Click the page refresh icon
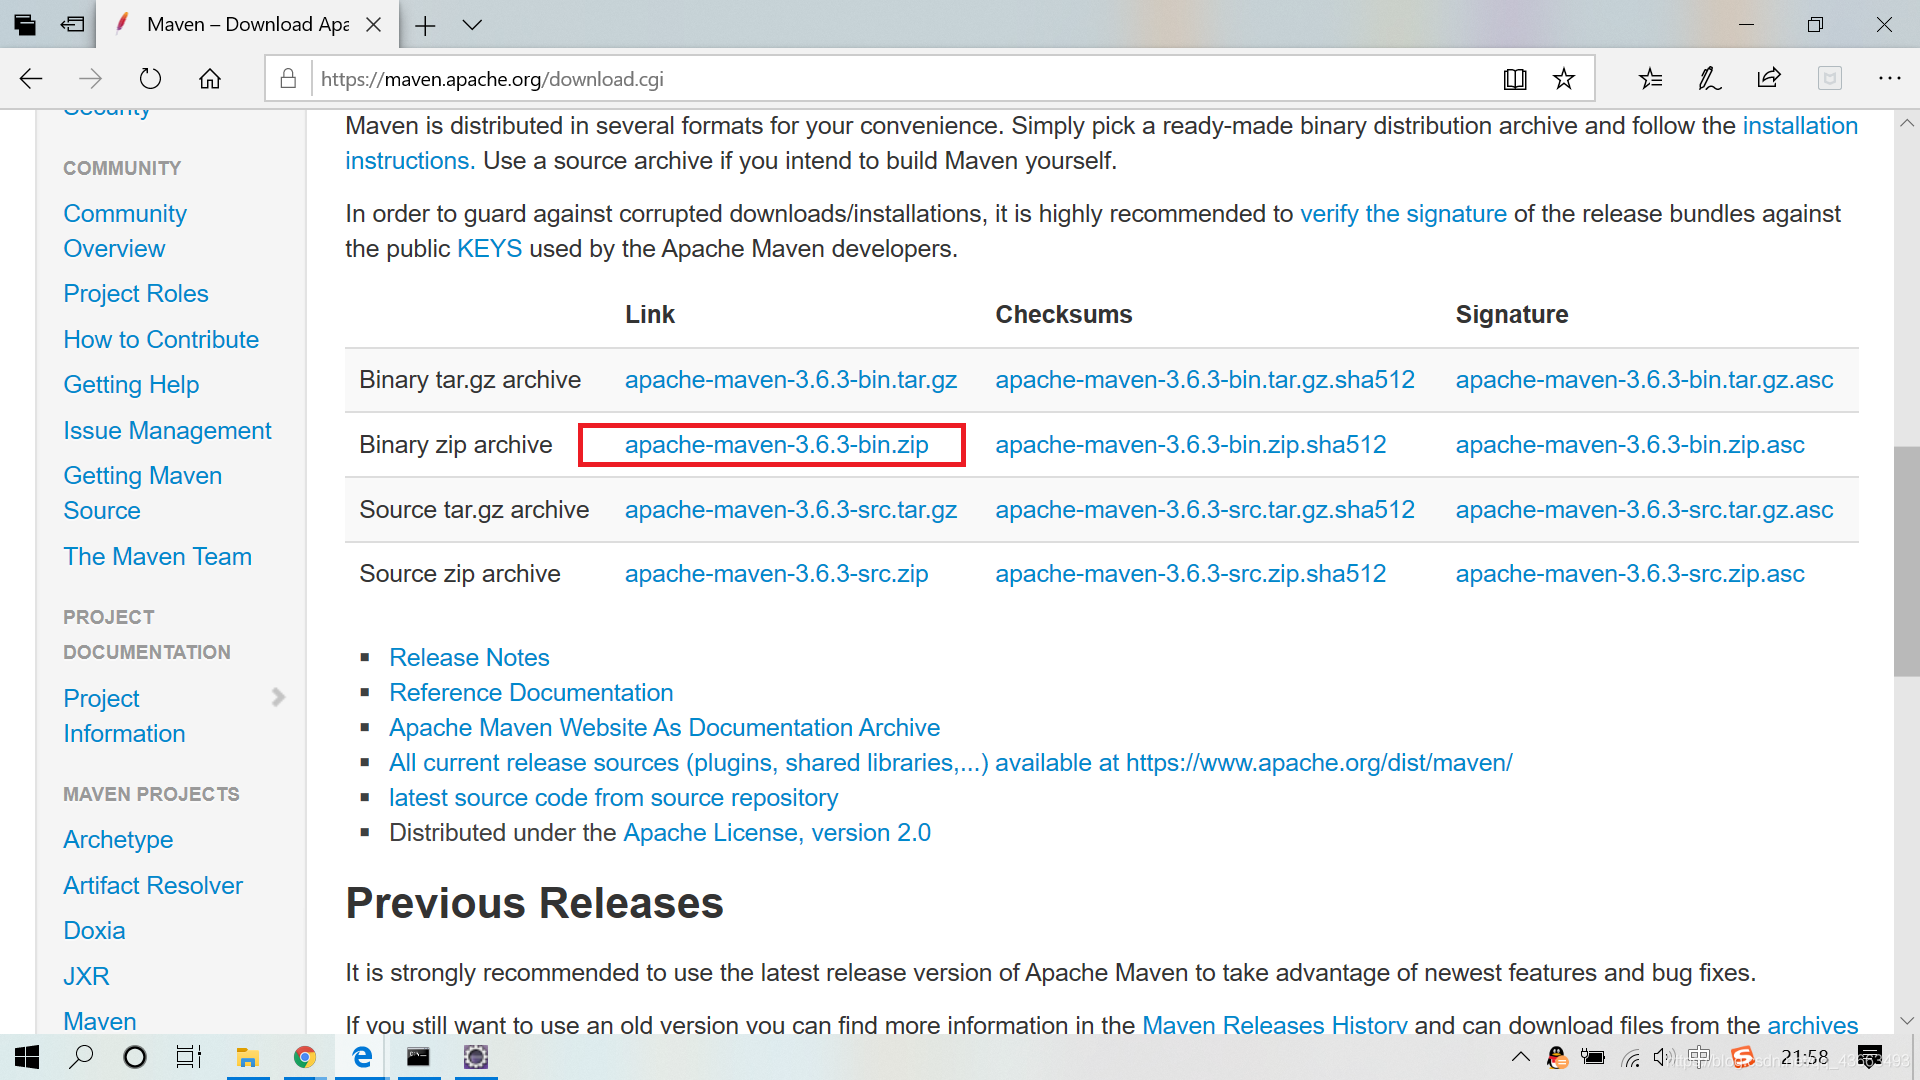1920x1080 pixels. 149,79
